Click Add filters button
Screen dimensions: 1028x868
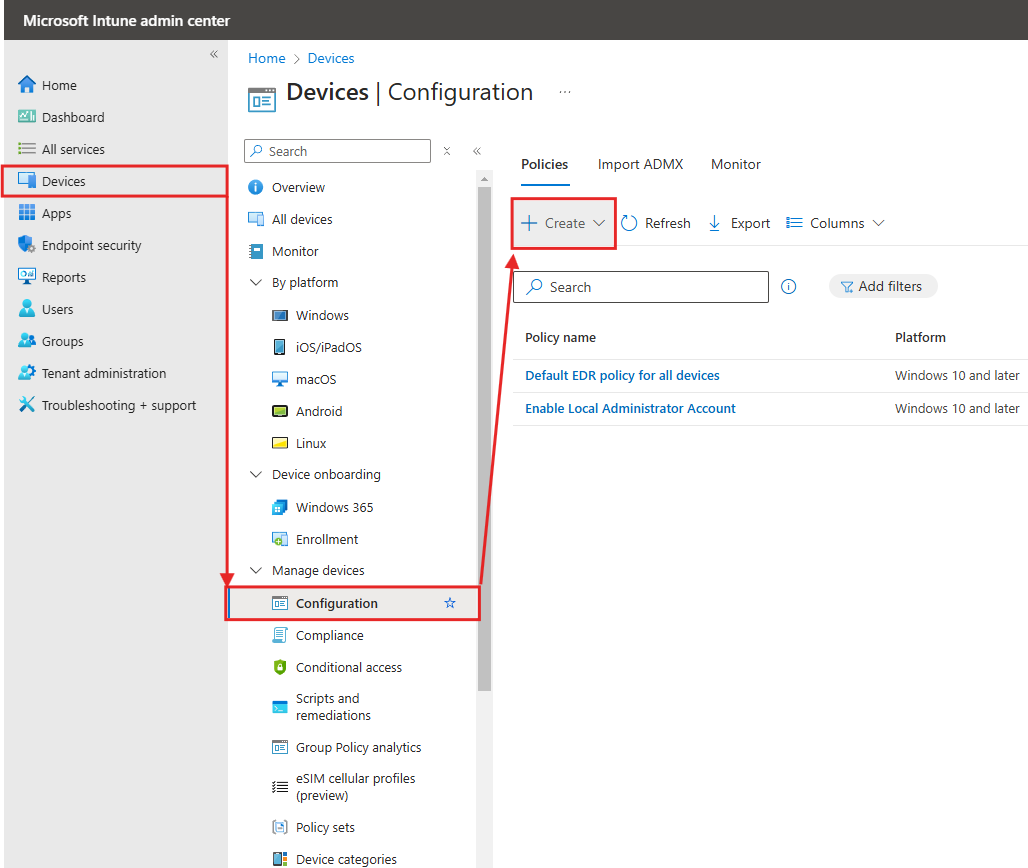(883, 286)
